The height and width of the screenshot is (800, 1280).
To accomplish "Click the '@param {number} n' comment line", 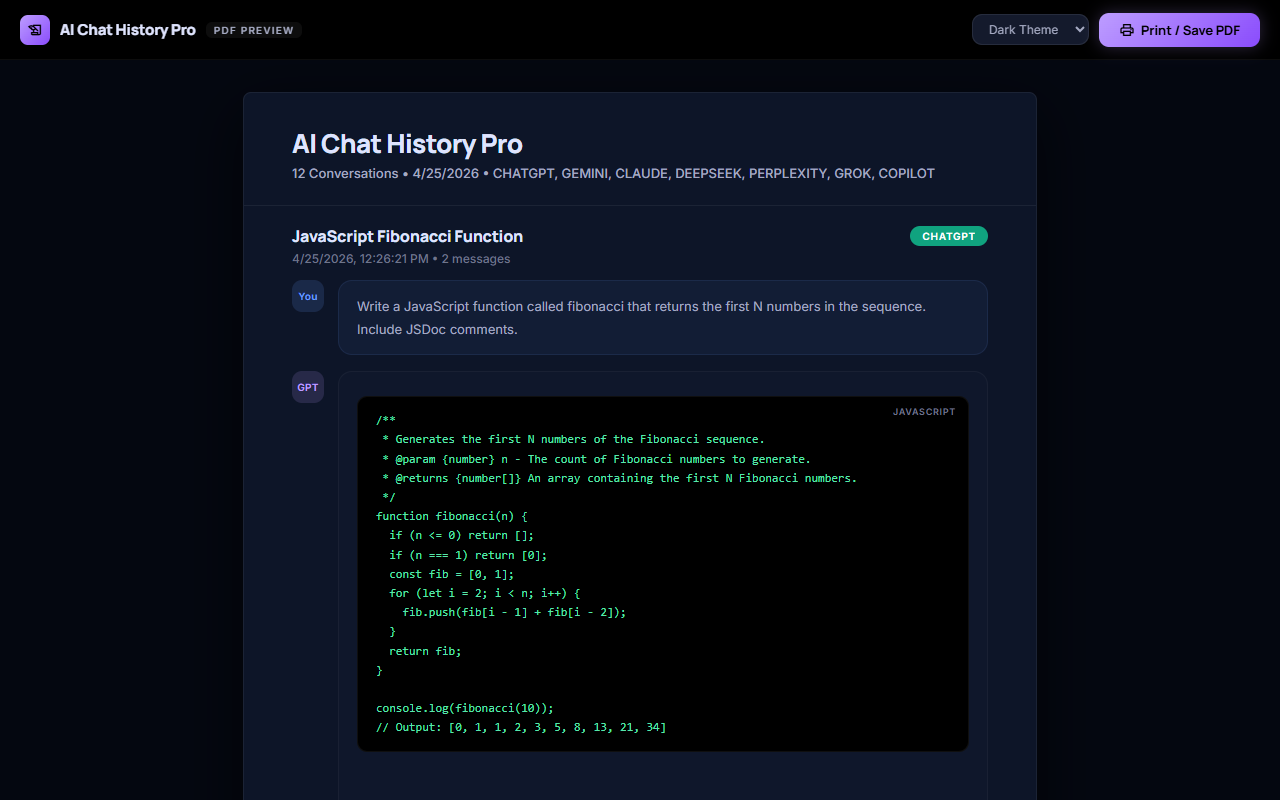I will pos(596,459).
